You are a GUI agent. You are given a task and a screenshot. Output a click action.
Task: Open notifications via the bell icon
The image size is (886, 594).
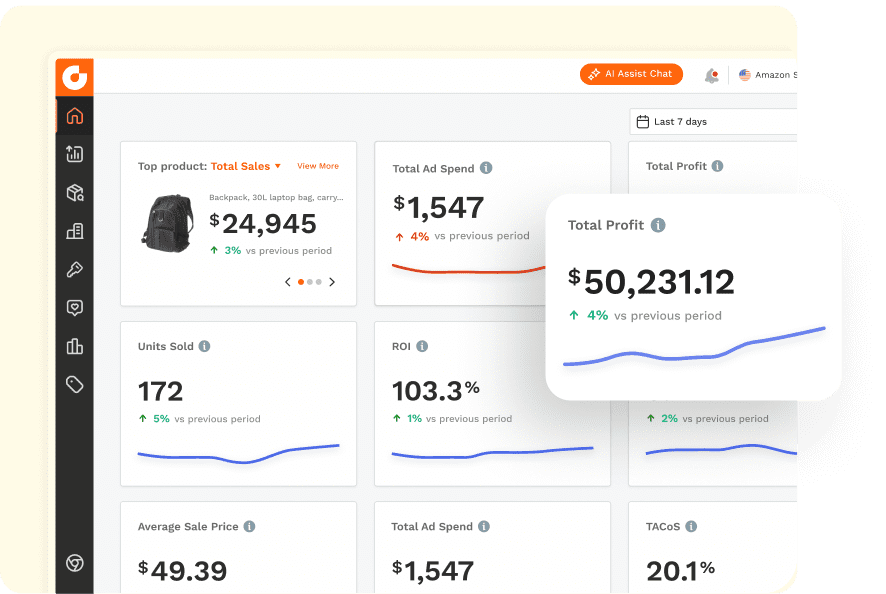[x=711, y=74]
